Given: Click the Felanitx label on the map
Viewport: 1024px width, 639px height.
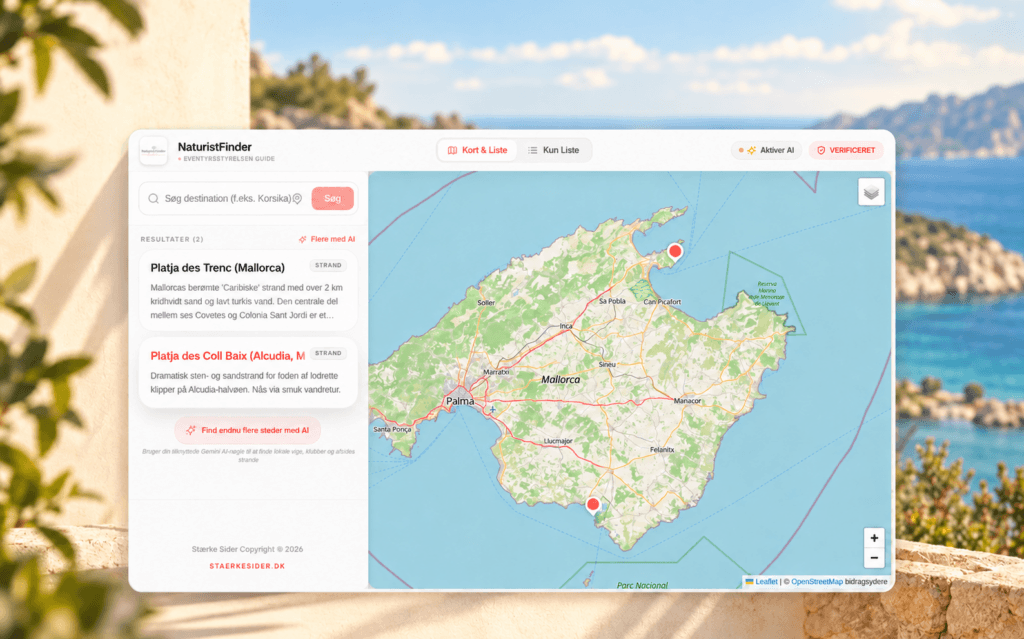Looking at the screenshot, I should click(662, 450).
